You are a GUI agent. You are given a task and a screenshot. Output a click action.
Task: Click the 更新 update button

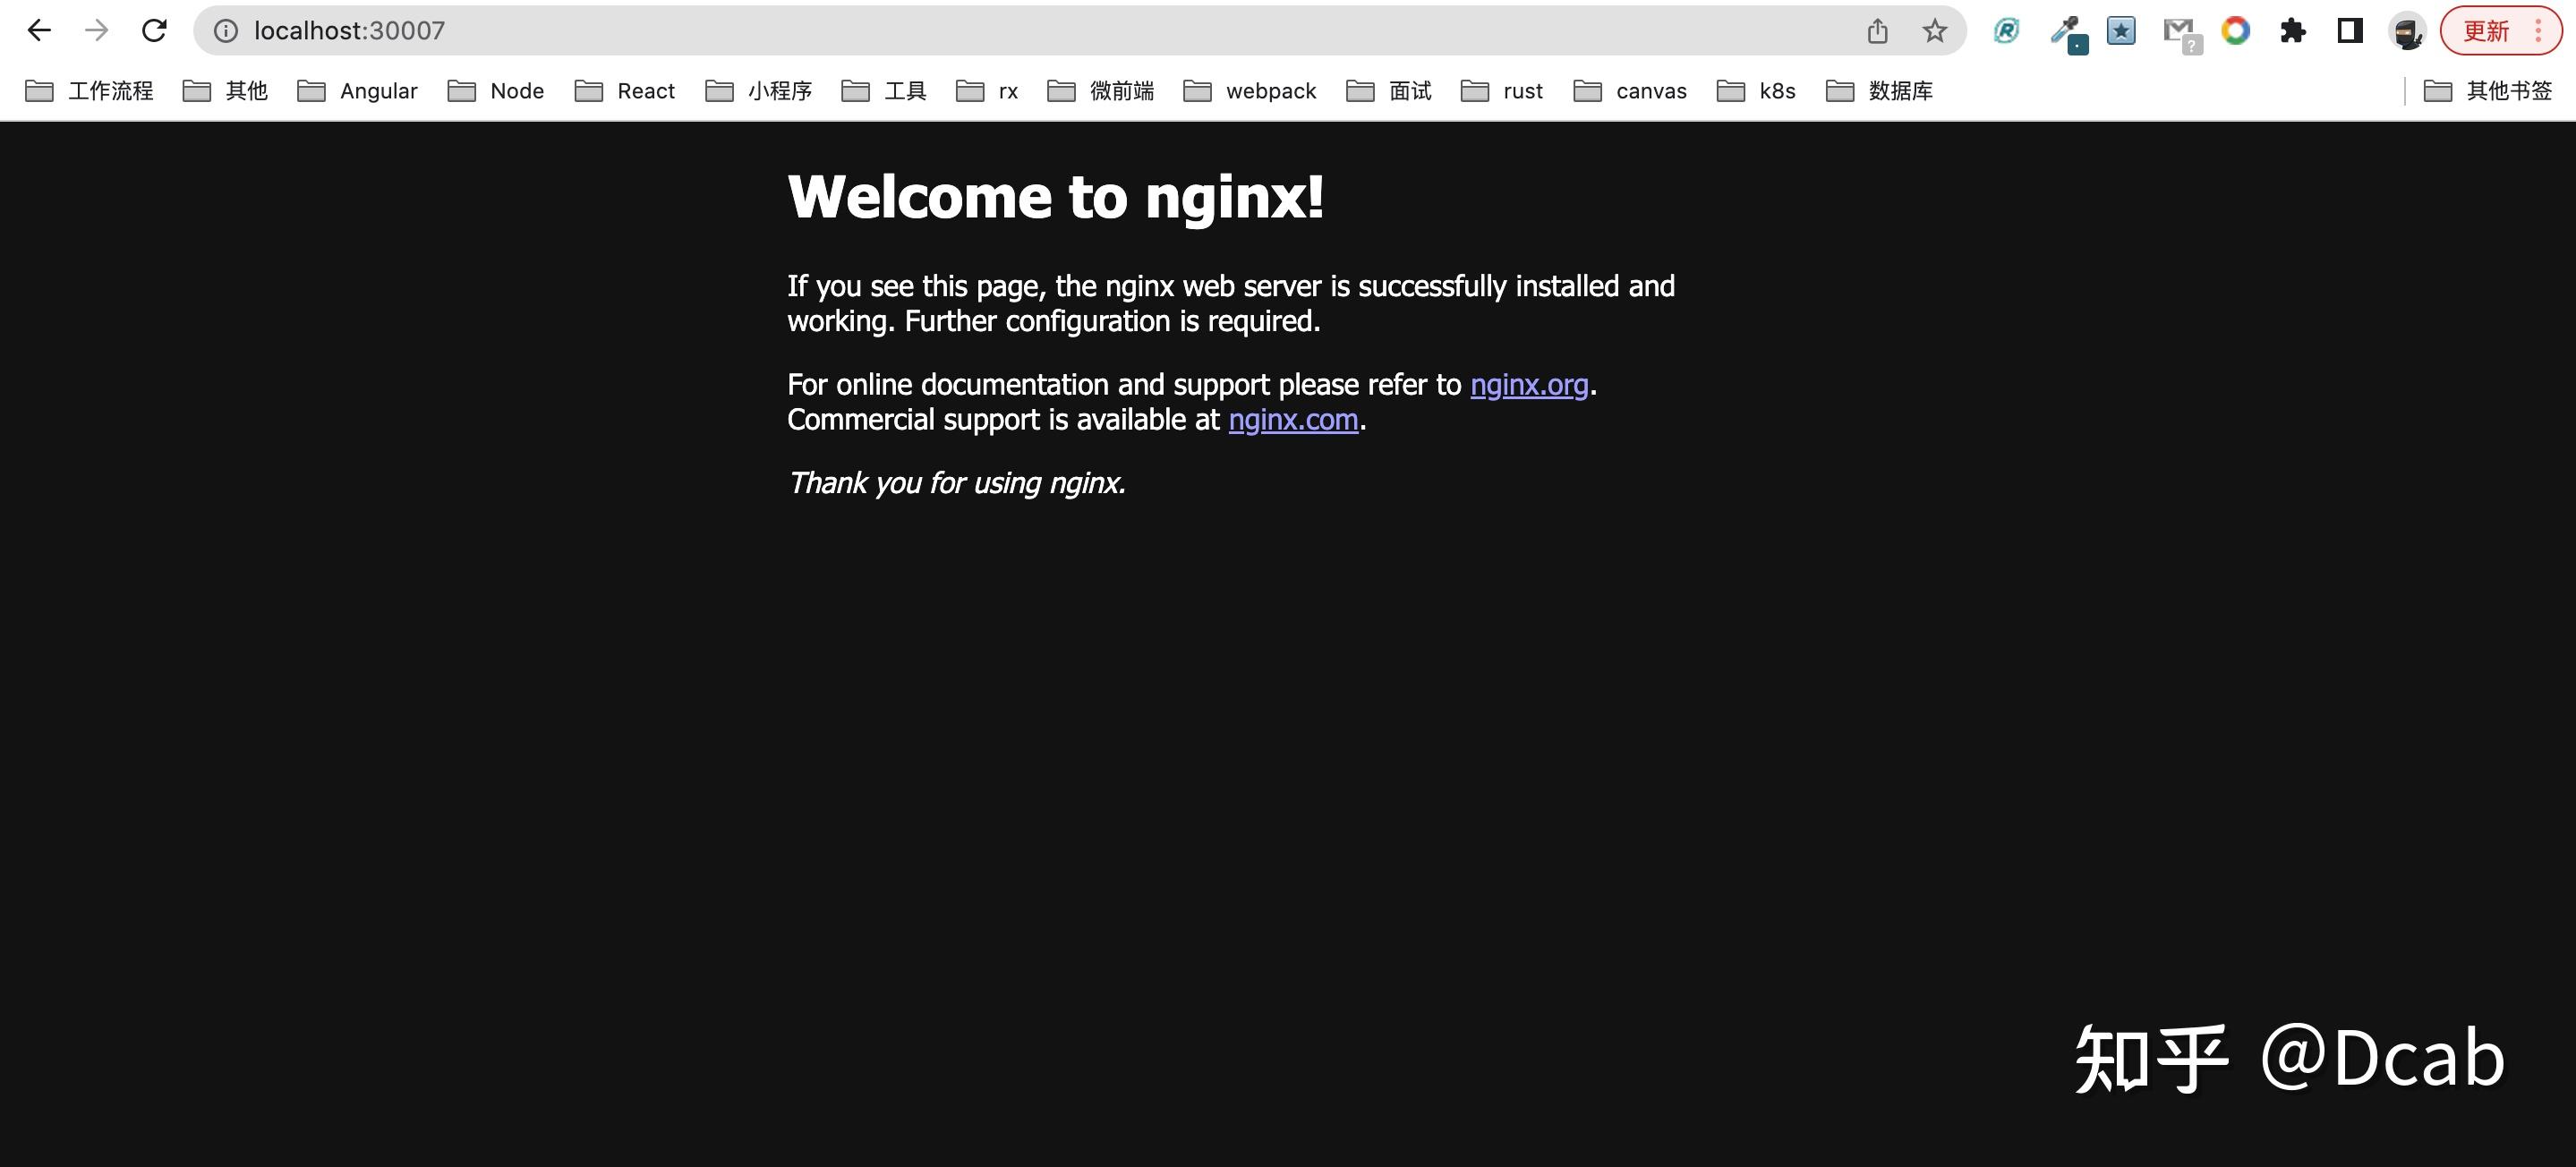[2485, 31]
